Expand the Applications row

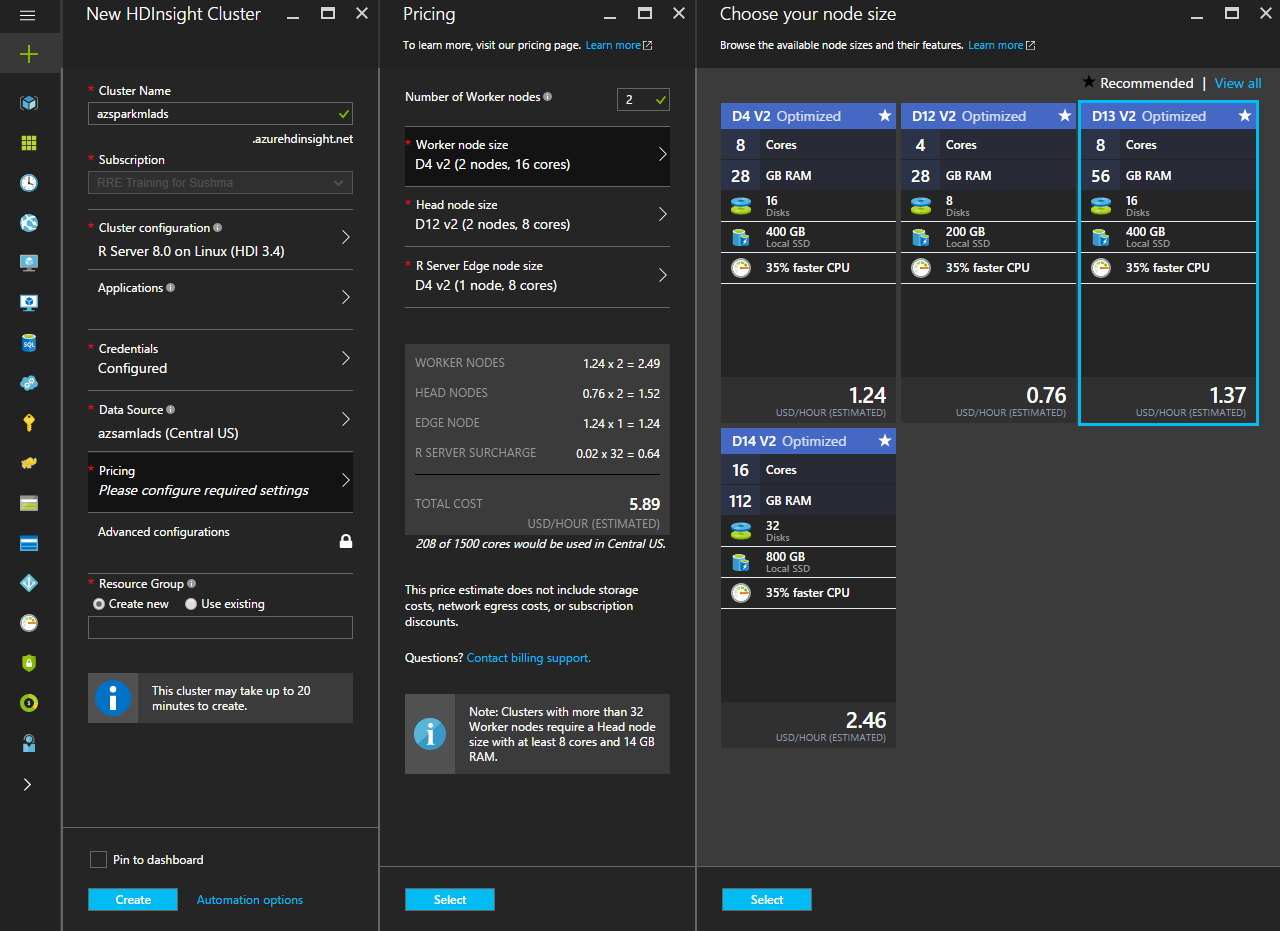point(220,300)
